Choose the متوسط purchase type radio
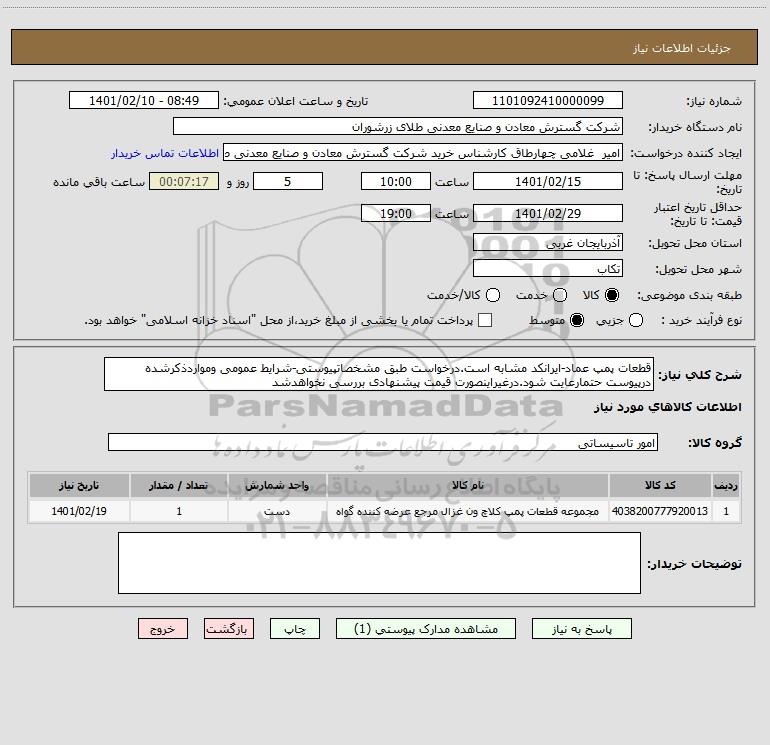 point(577,320)
